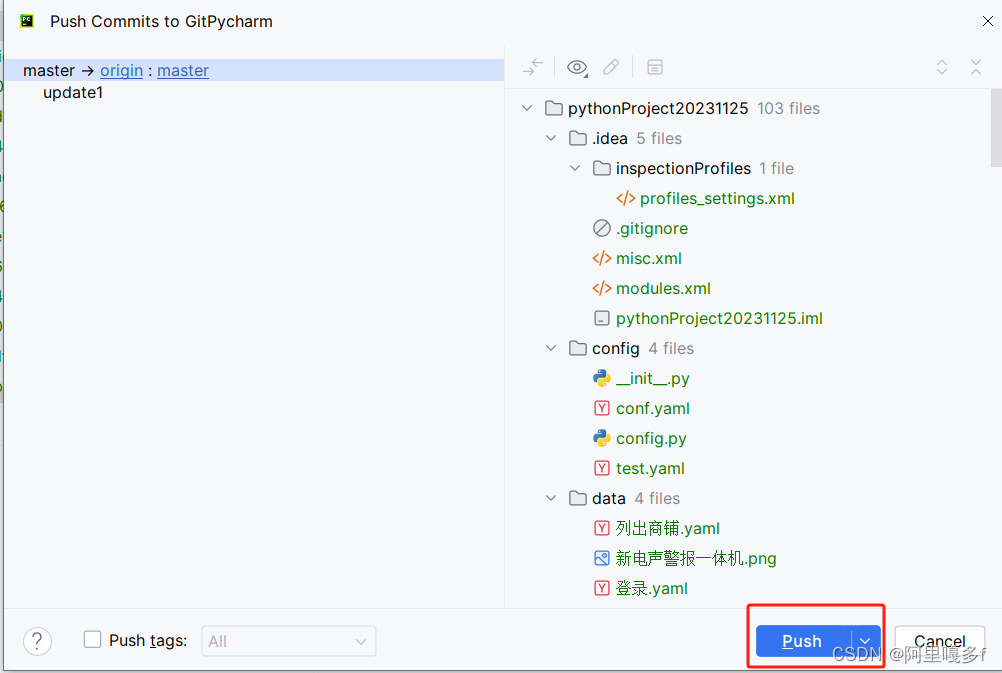Click the file tree vertical scrollbar
The image size is (1002, 673).
point(996,128)
